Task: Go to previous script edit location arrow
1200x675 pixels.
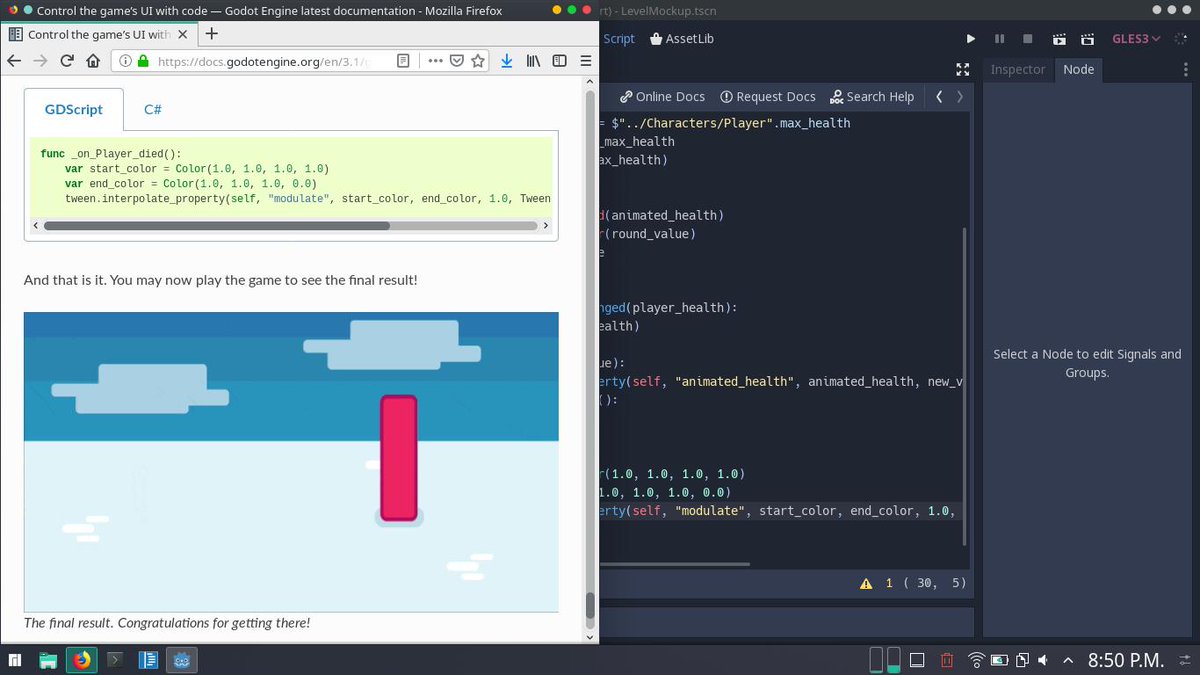Action: tap(938, 97)
